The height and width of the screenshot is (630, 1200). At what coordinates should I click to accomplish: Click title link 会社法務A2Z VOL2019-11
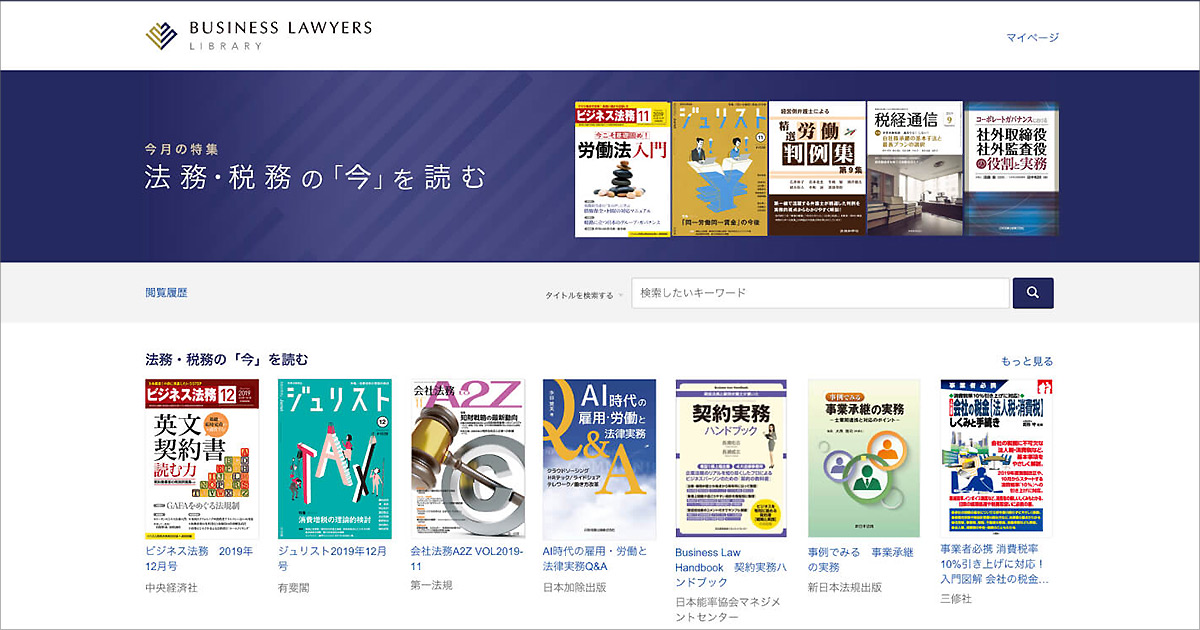pos(467,558)
